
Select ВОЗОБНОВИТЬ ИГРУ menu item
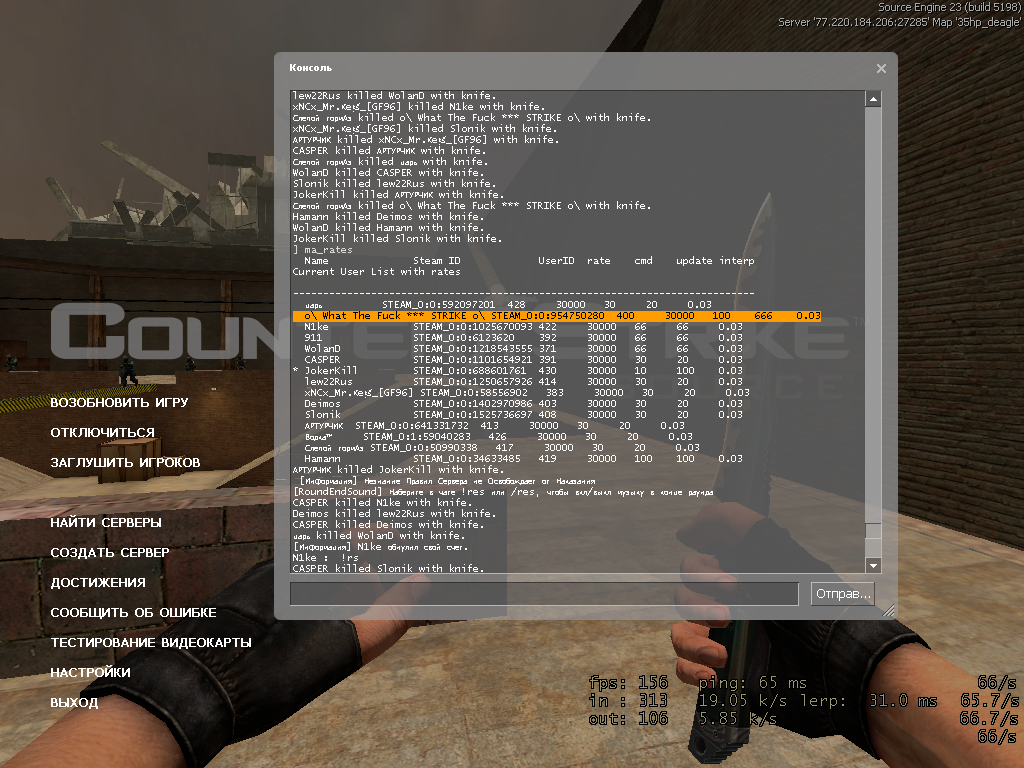(x=120, y=402)
